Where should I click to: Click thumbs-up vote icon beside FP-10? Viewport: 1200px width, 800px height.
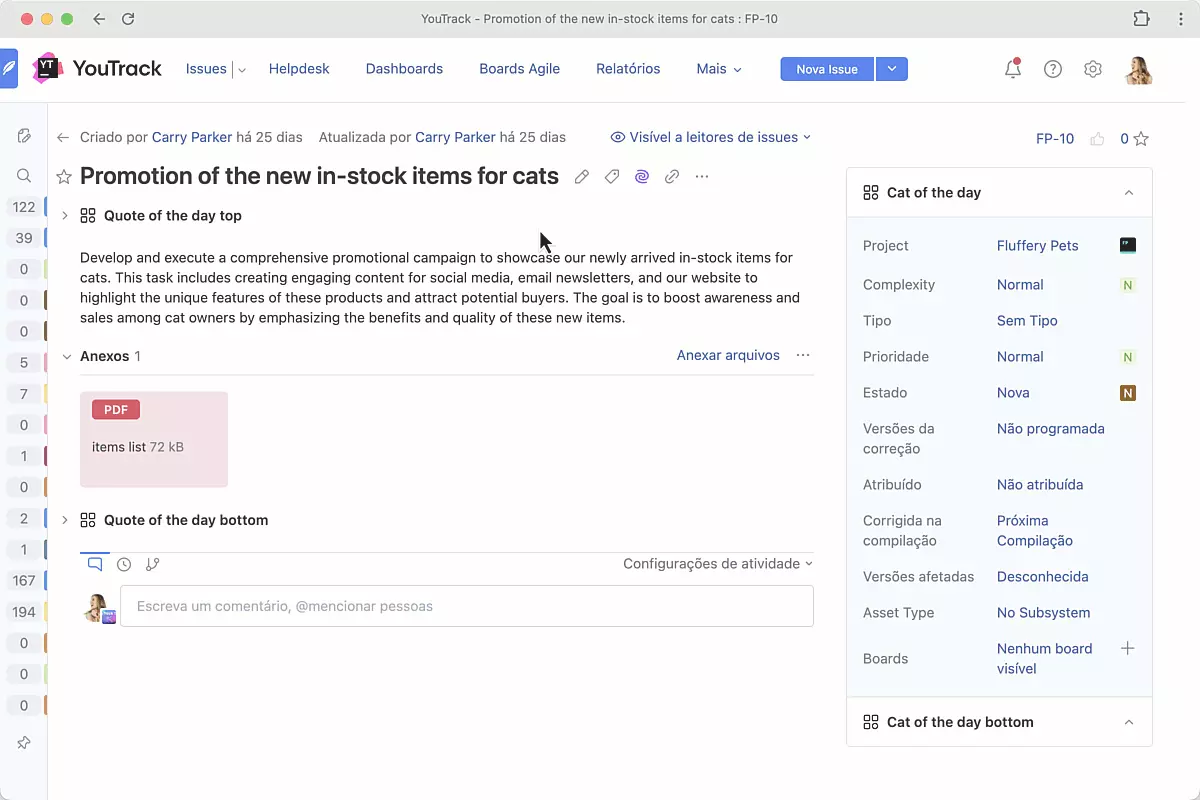1097,139
